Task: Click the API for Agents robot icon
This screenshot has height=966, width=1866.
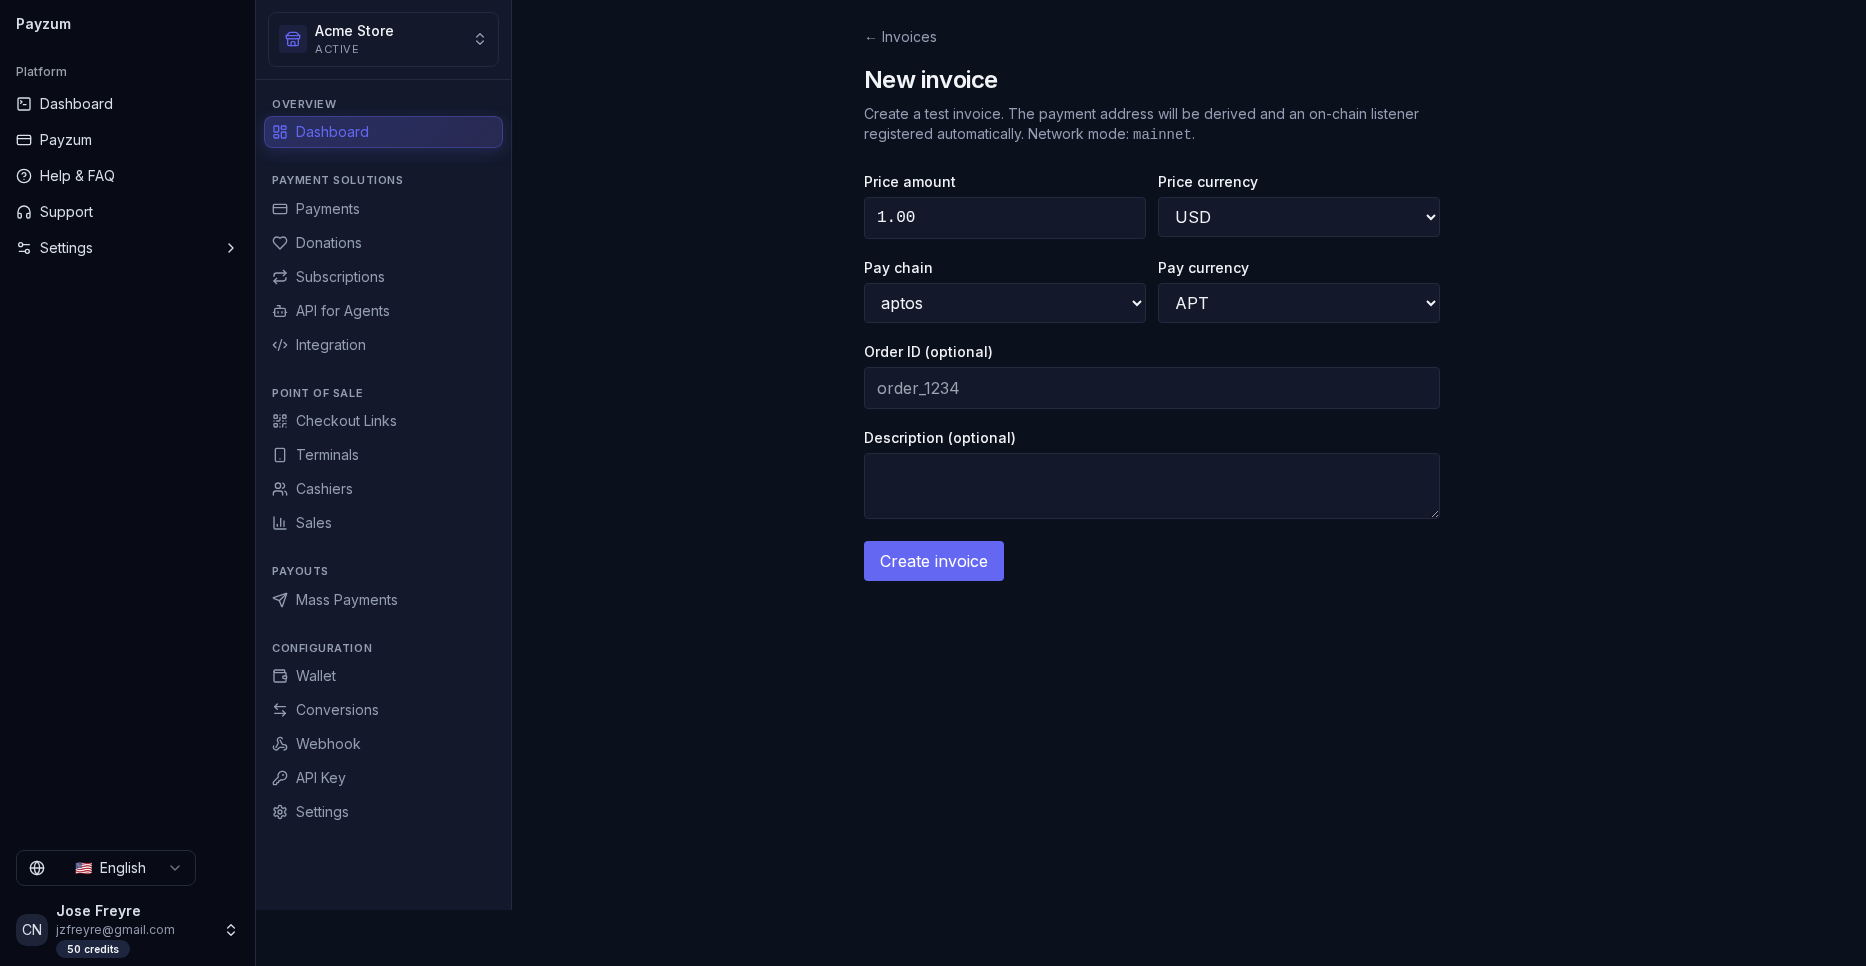Action: click(280, 311)
